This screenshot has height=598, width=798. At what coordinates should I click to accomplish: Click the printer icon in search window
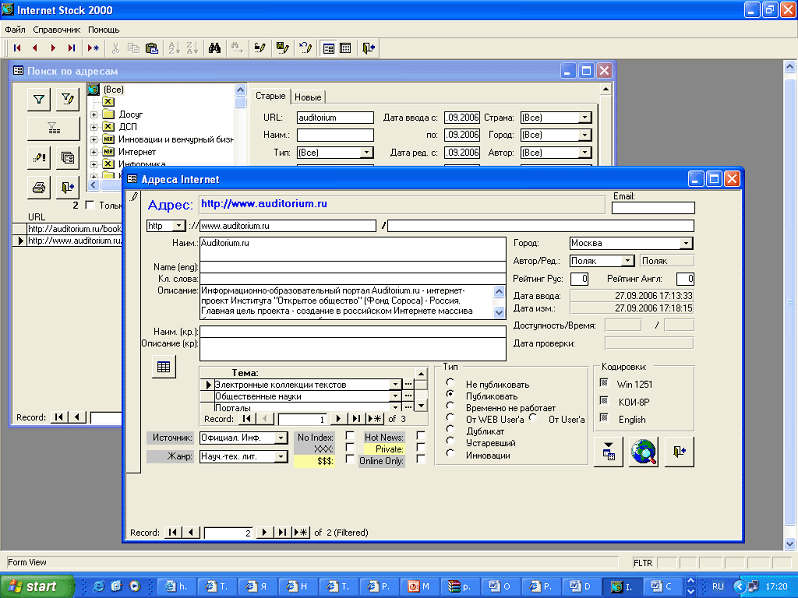pyautogui.click(x=39, y=186)
